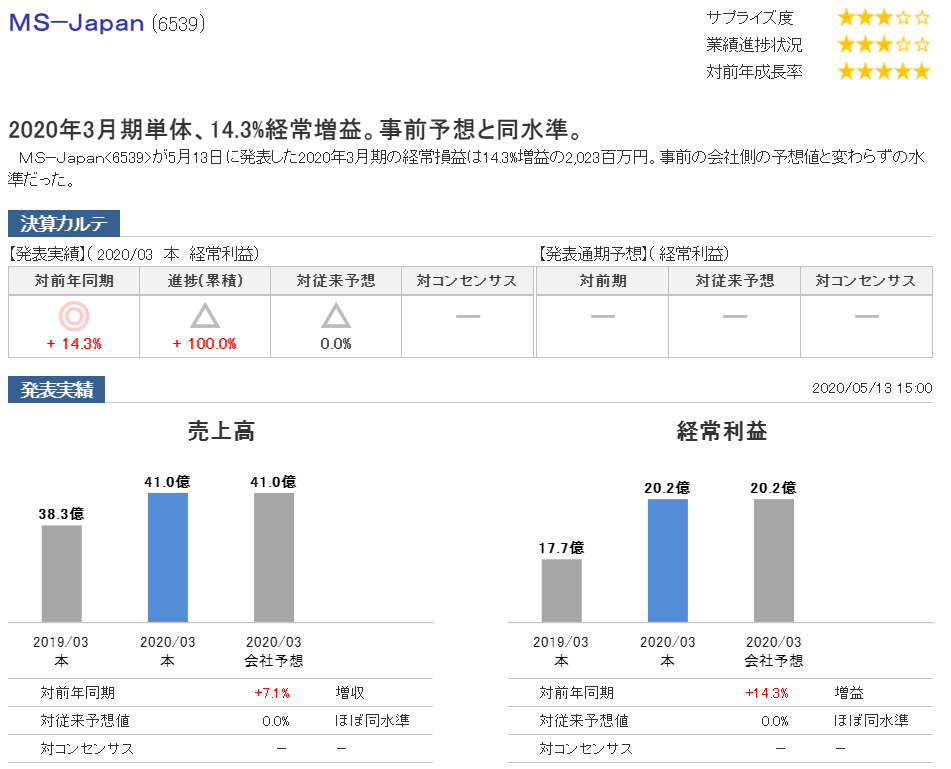Image resolution: width=951 pixels, height=769 pixels.
Task: Click the +14.3% value in profit table
Action: click(767, 693)
